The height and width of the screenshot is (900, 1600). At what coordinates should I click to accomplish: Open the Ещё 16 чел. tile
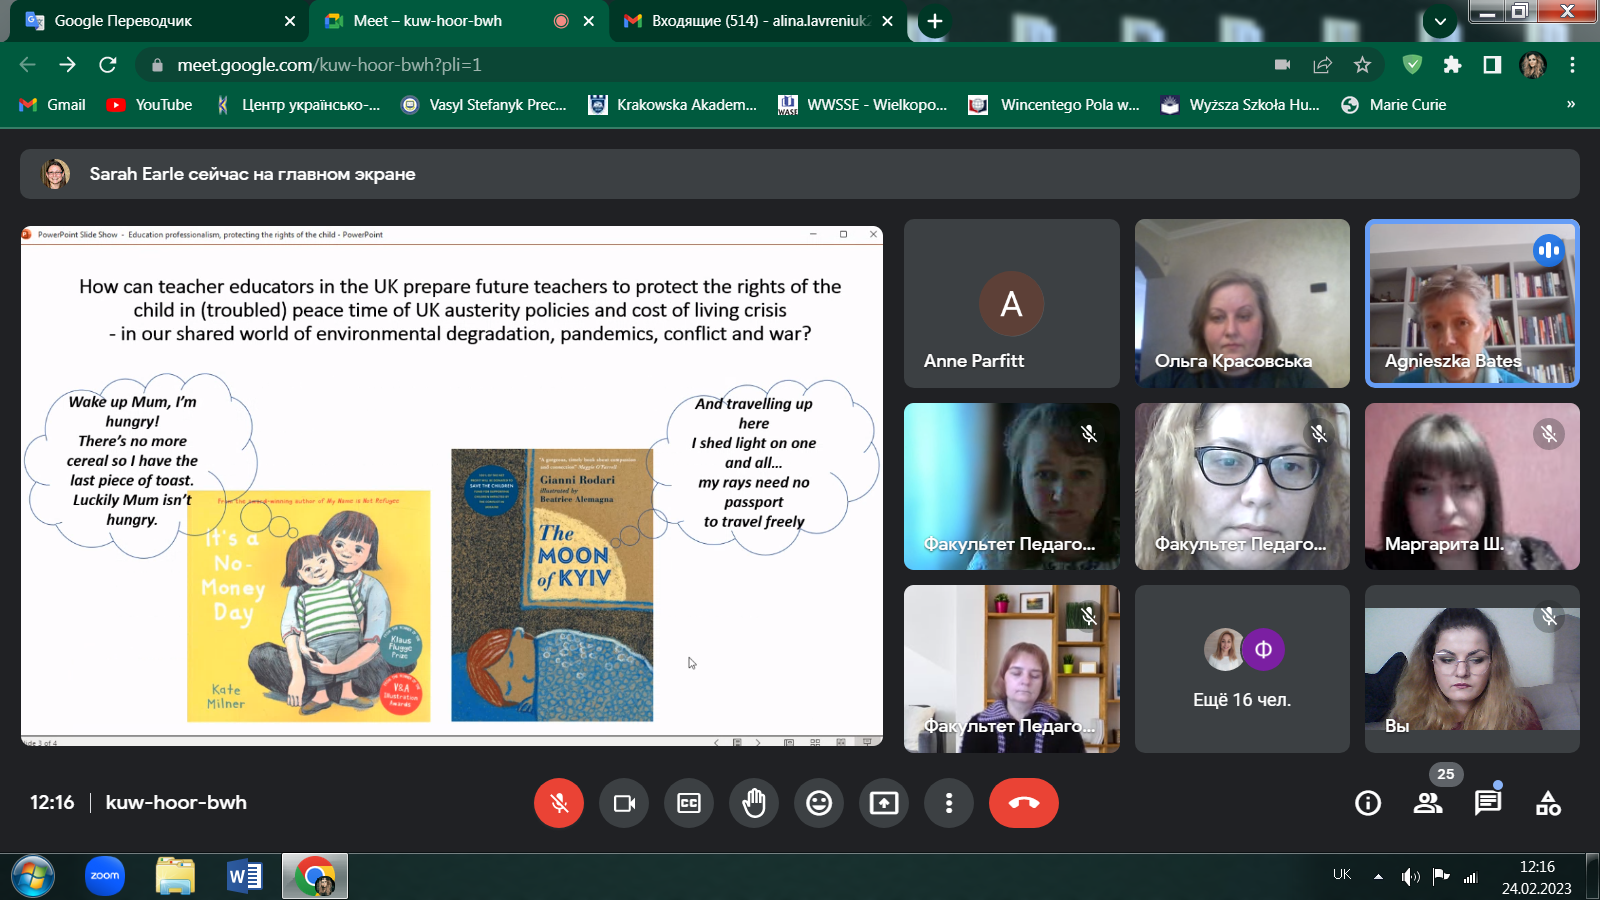point(1242,669)
